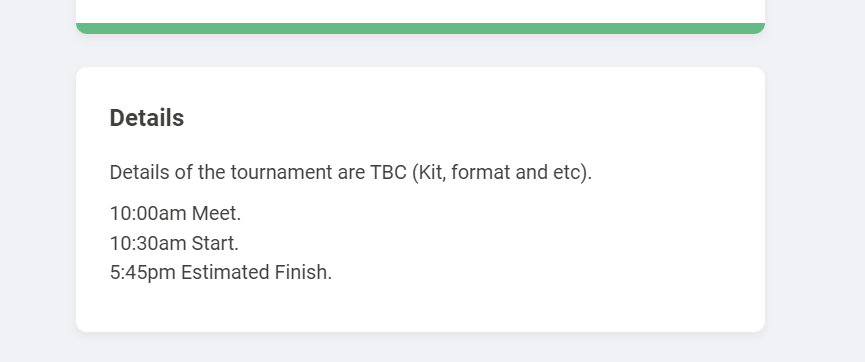Screen dimensions: 865x362
Task: Click the 10:00am time text
Action: click(x=148, y=213)
